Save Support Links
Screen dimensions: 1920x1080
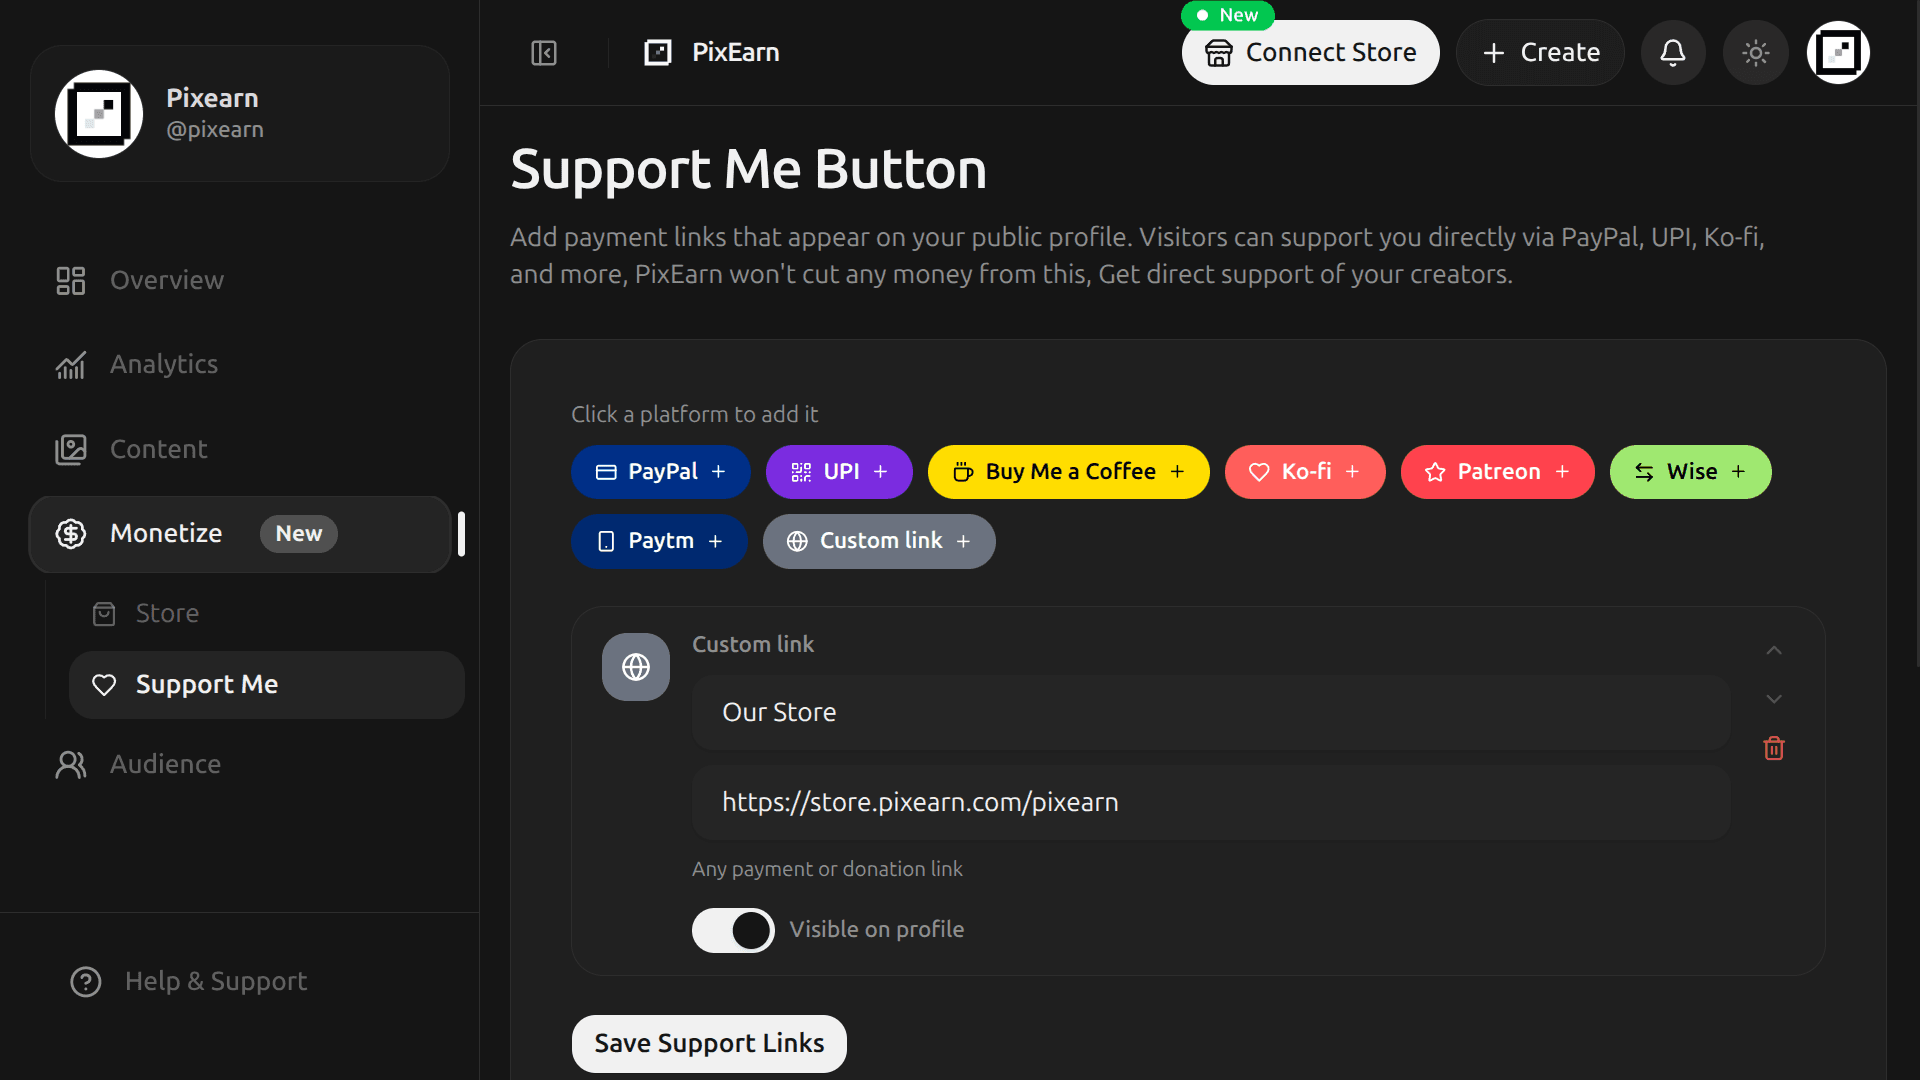coord(709,1043)
